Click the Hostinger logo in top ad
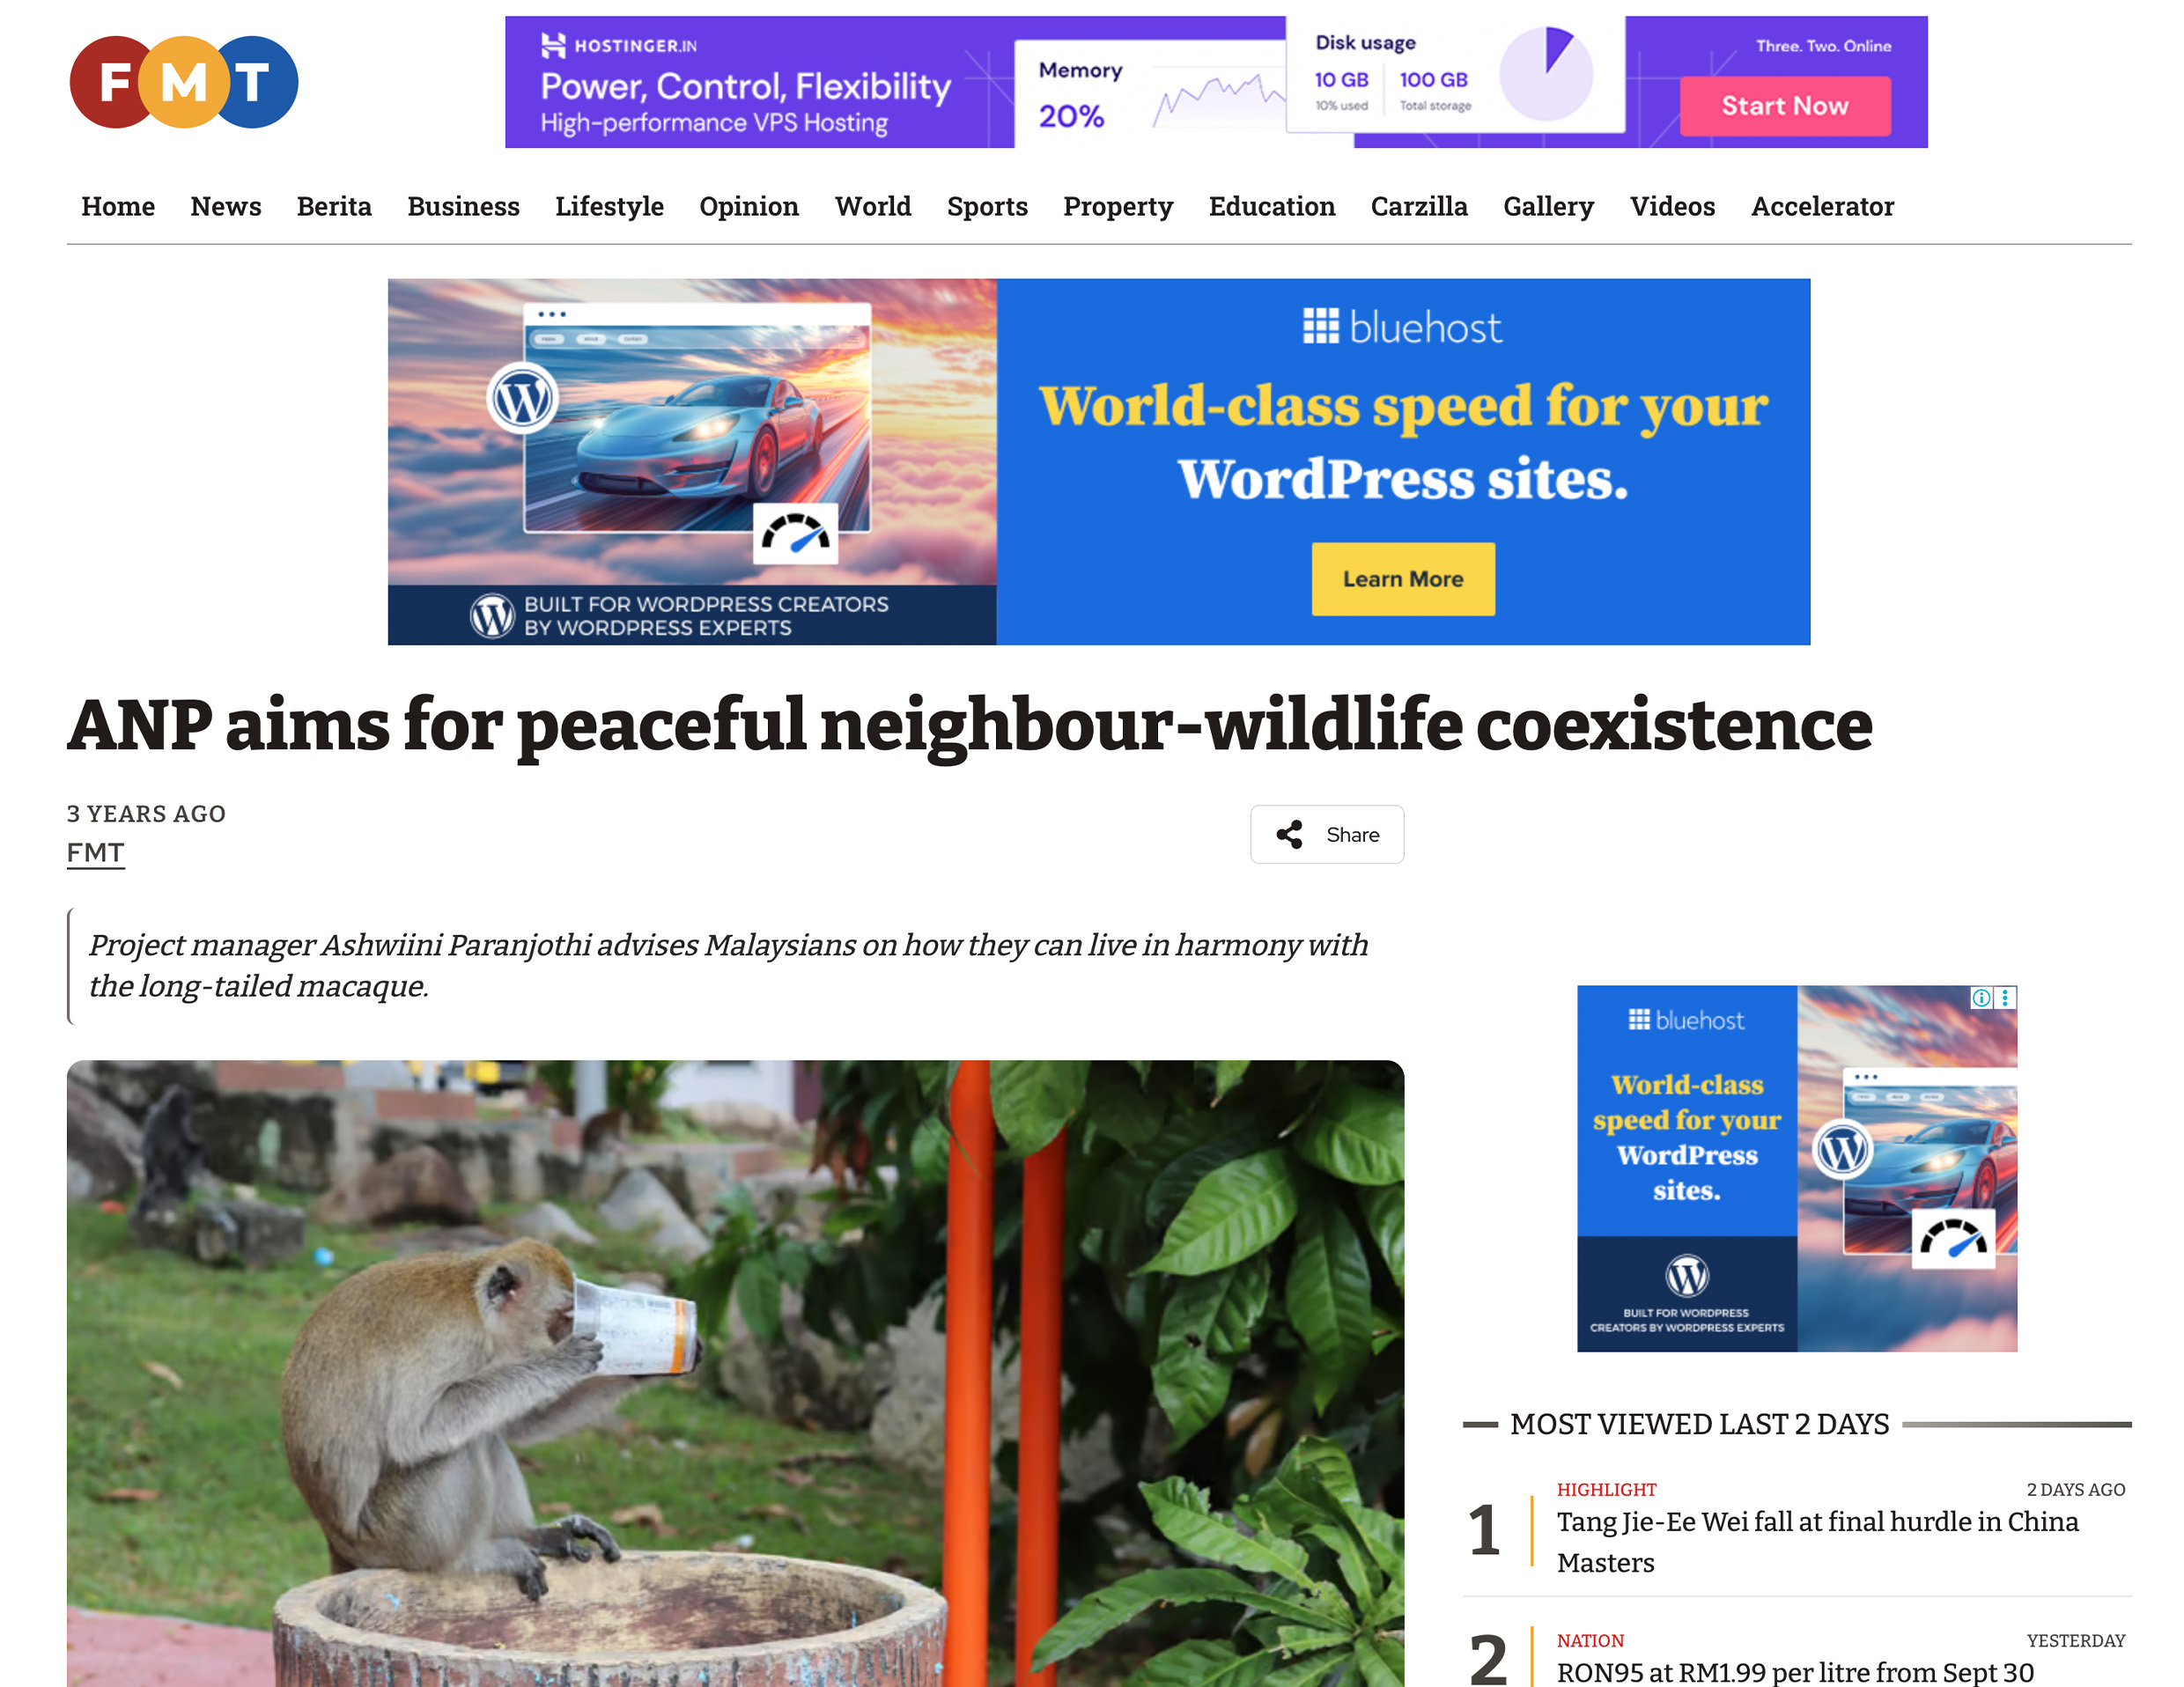2184x1687 pixels. tap(619, 45)
